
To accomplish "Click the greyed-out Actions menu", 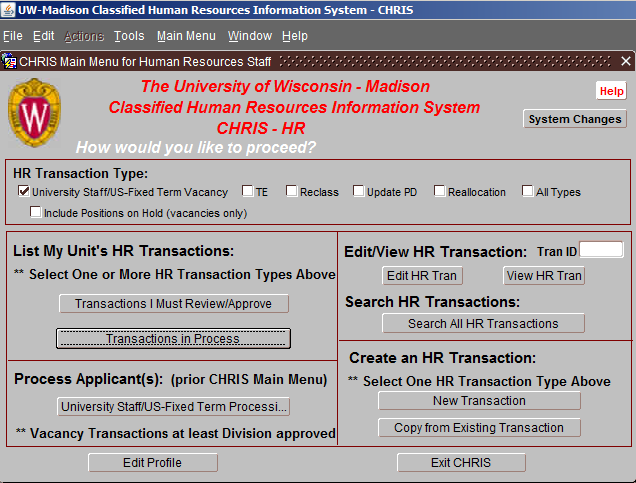I will [x=84, y=36].
